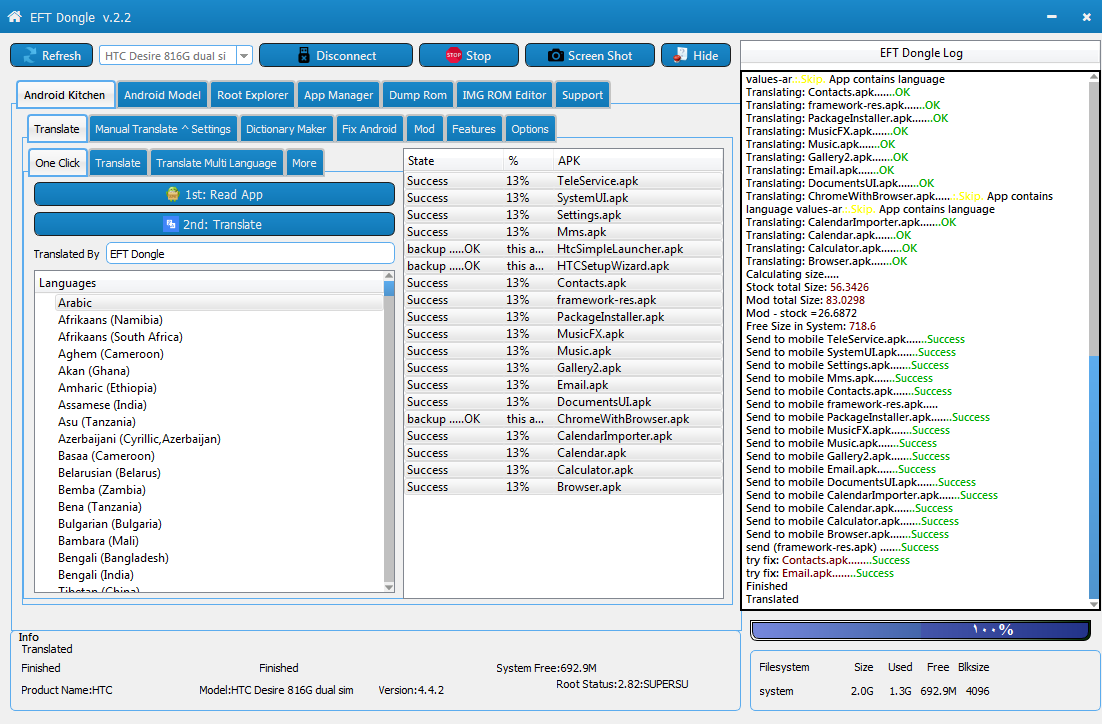Select the Browser.apk row
This screenshot has width=1102, height=724.
pyautogui.click(x=564, y=487)
